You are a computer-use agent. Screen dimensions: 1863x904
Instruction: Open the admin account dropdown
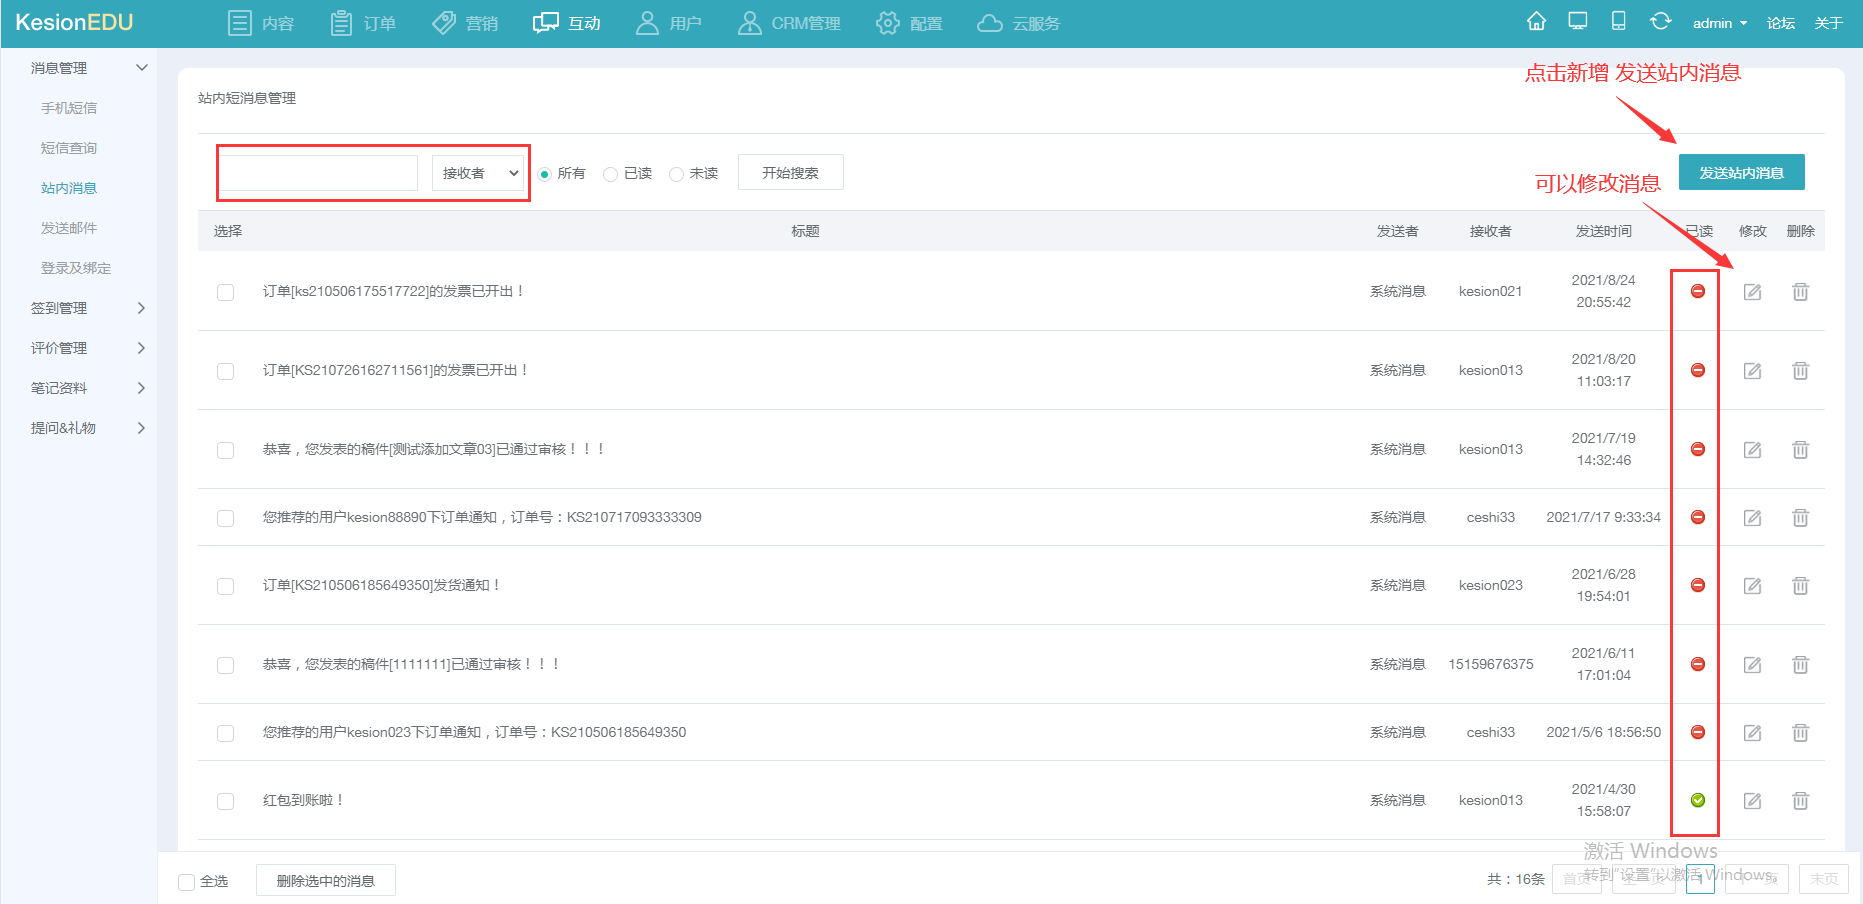pyautogui.click(x=1719, y=23)
